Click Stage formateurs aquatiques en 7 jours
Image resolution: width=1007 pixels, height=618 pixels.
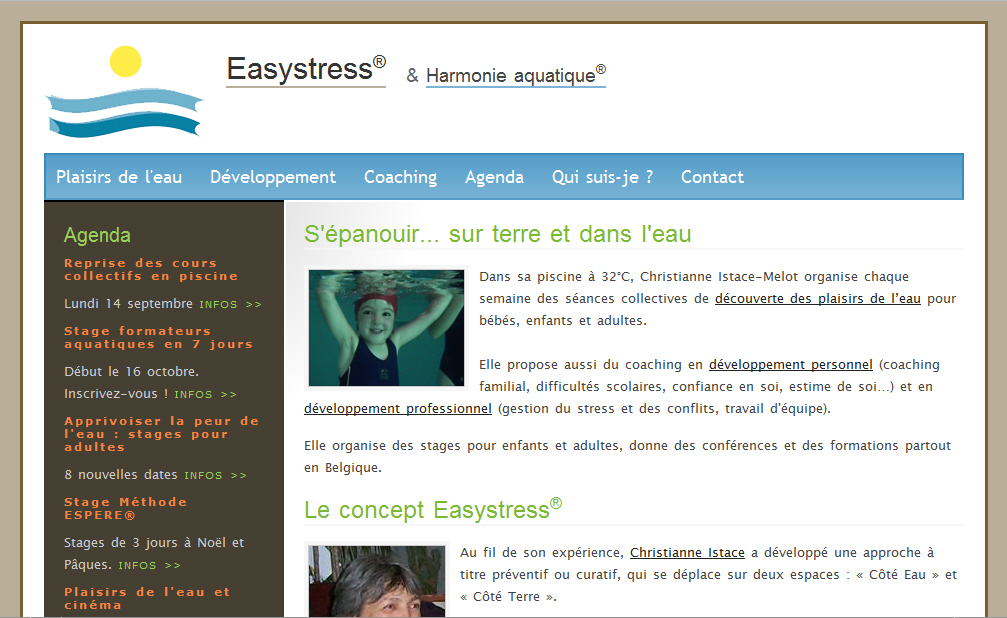coord(159,338)
